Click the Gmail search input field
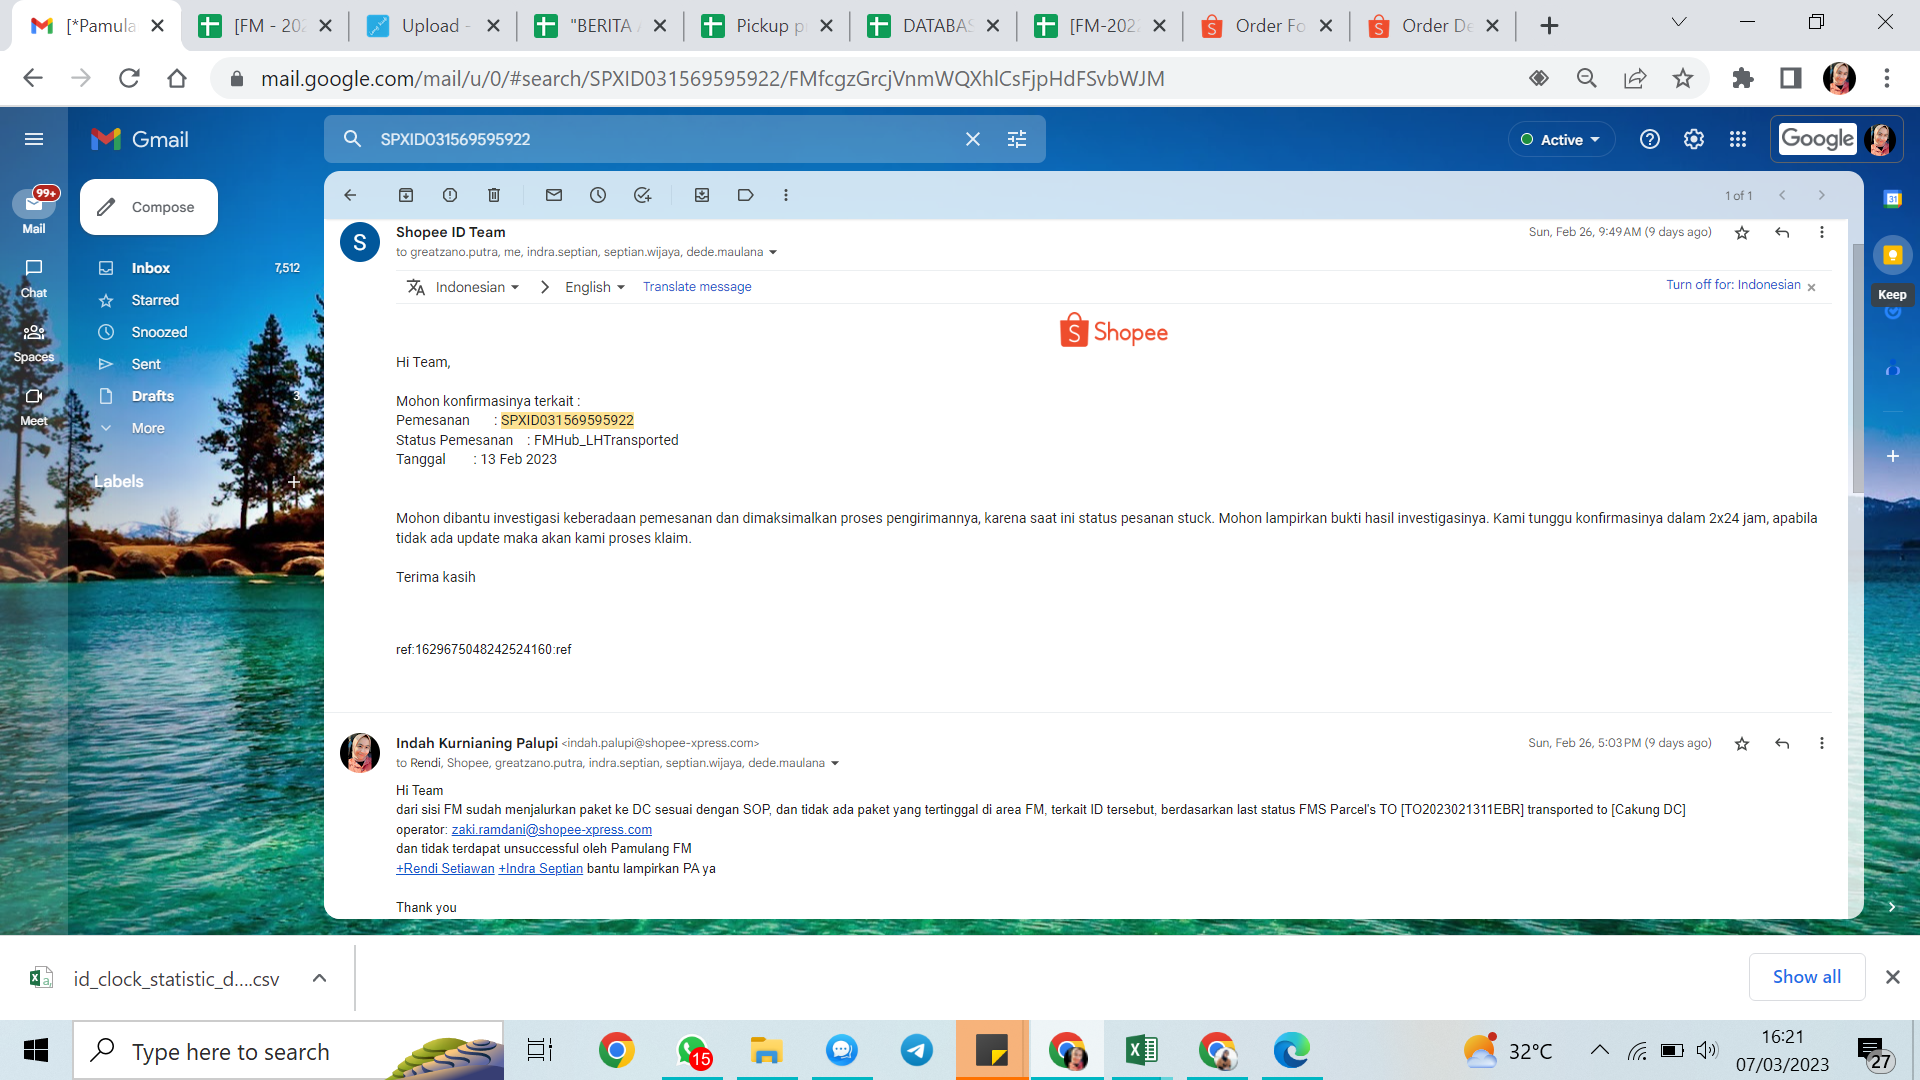 point(660,139)
